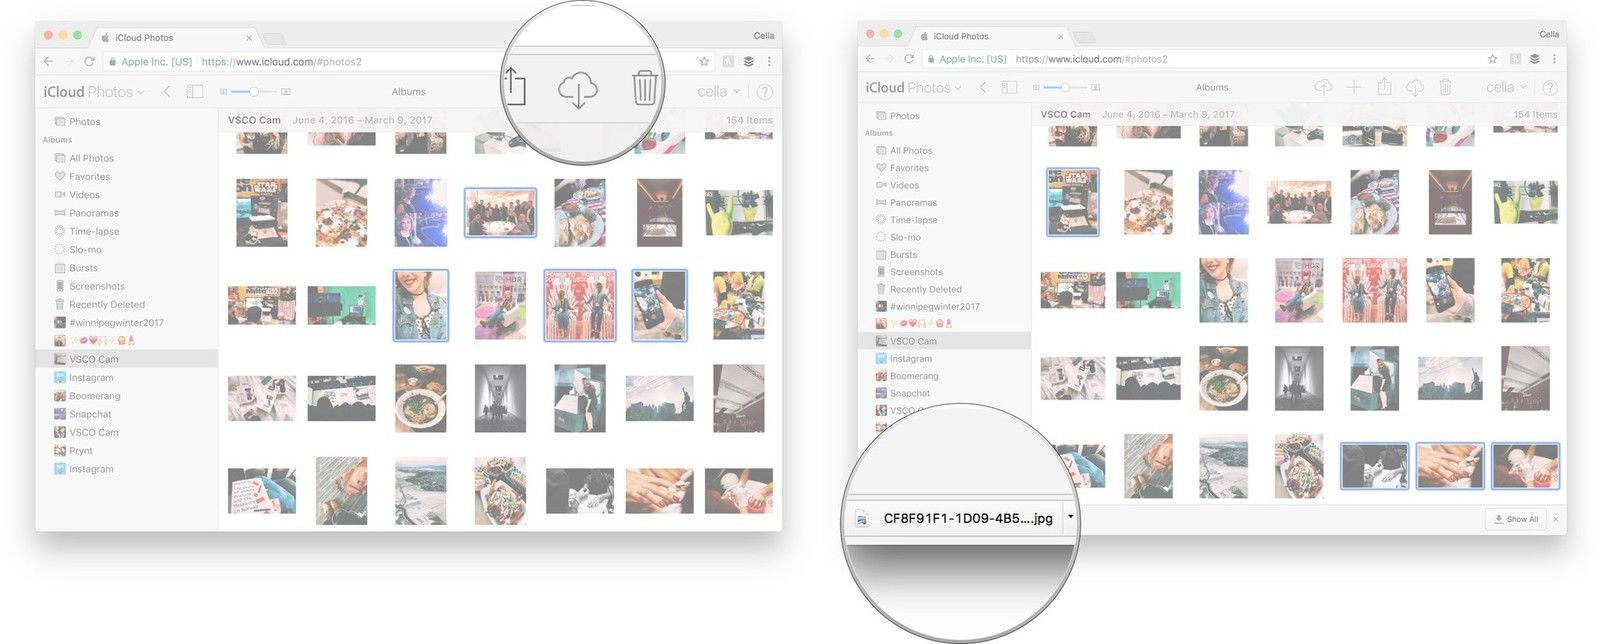
Task: Select the Prynt album in the sidebar
Action: tap(81, 451)
